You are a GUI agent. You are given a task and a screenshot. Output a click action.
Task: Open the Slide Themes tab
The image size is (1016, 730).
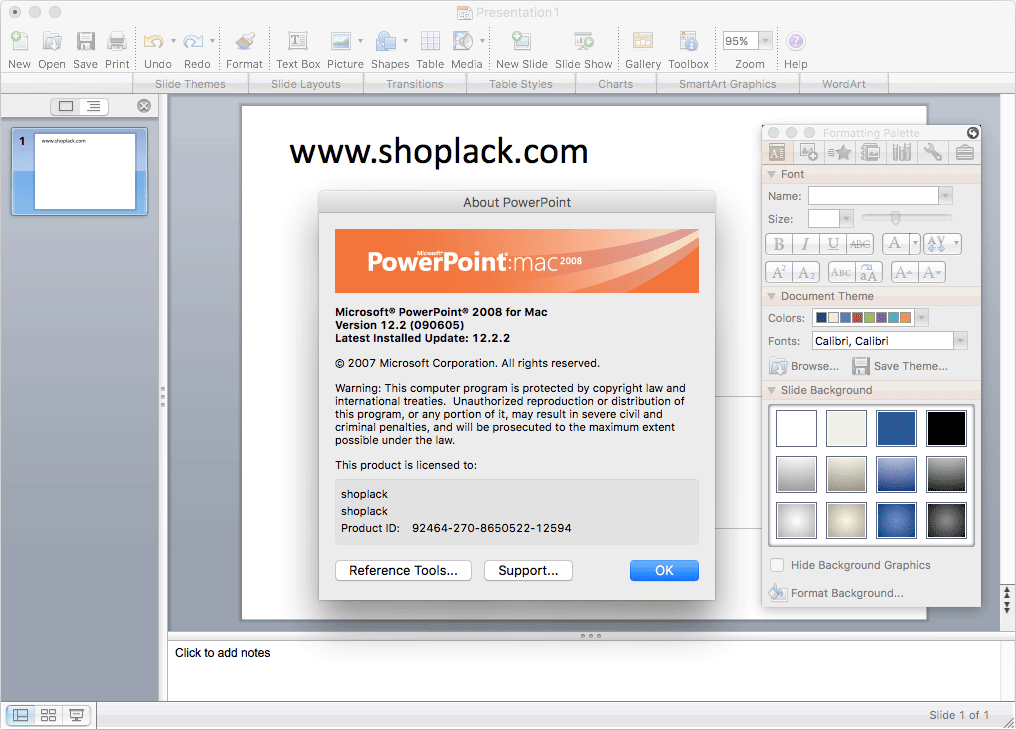tap(190, 84)
